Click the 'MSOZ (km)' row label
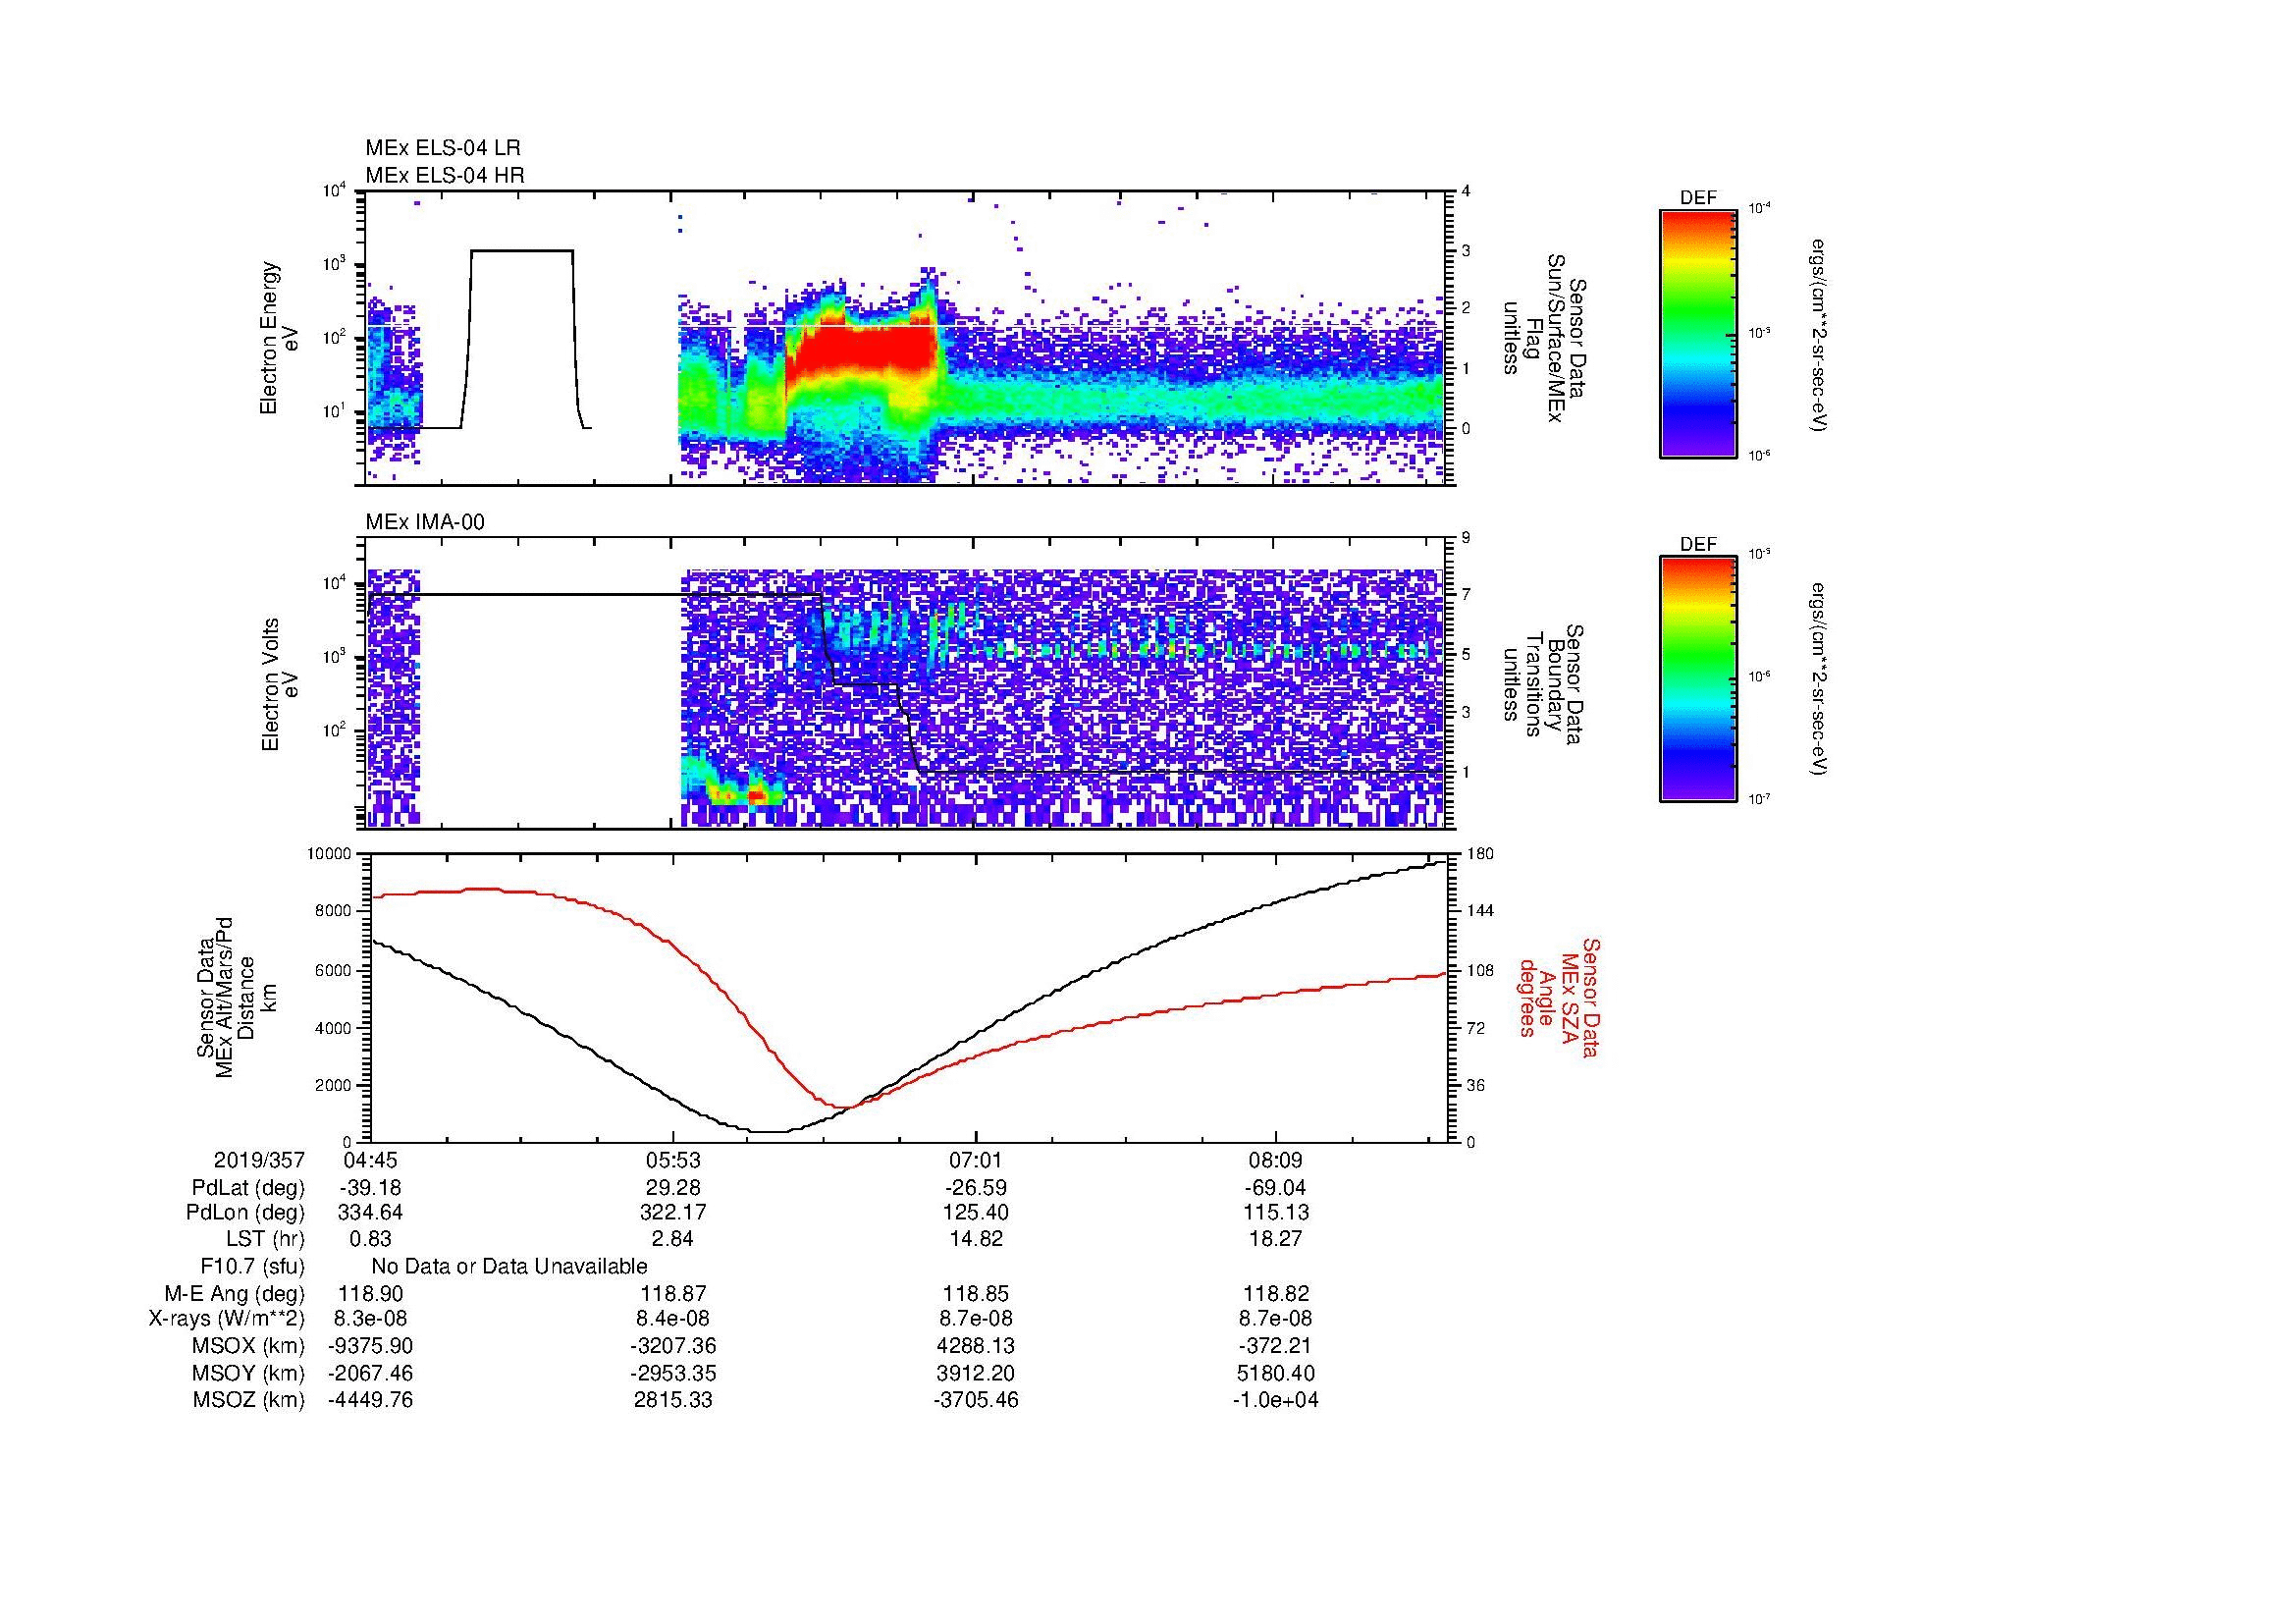The height and width of the screenshot is (1623, 2296). point(249,1400)
